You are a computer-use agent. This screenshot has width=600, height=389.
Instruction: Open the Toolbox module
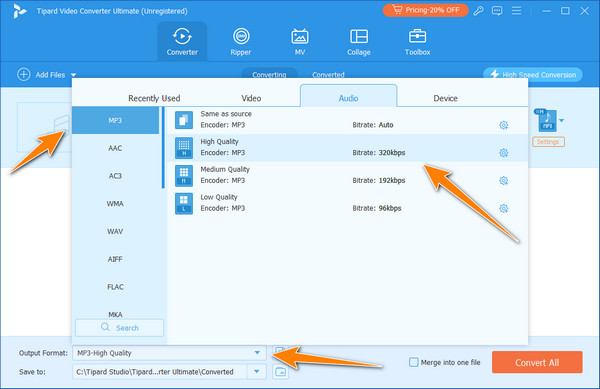point(417,41)
